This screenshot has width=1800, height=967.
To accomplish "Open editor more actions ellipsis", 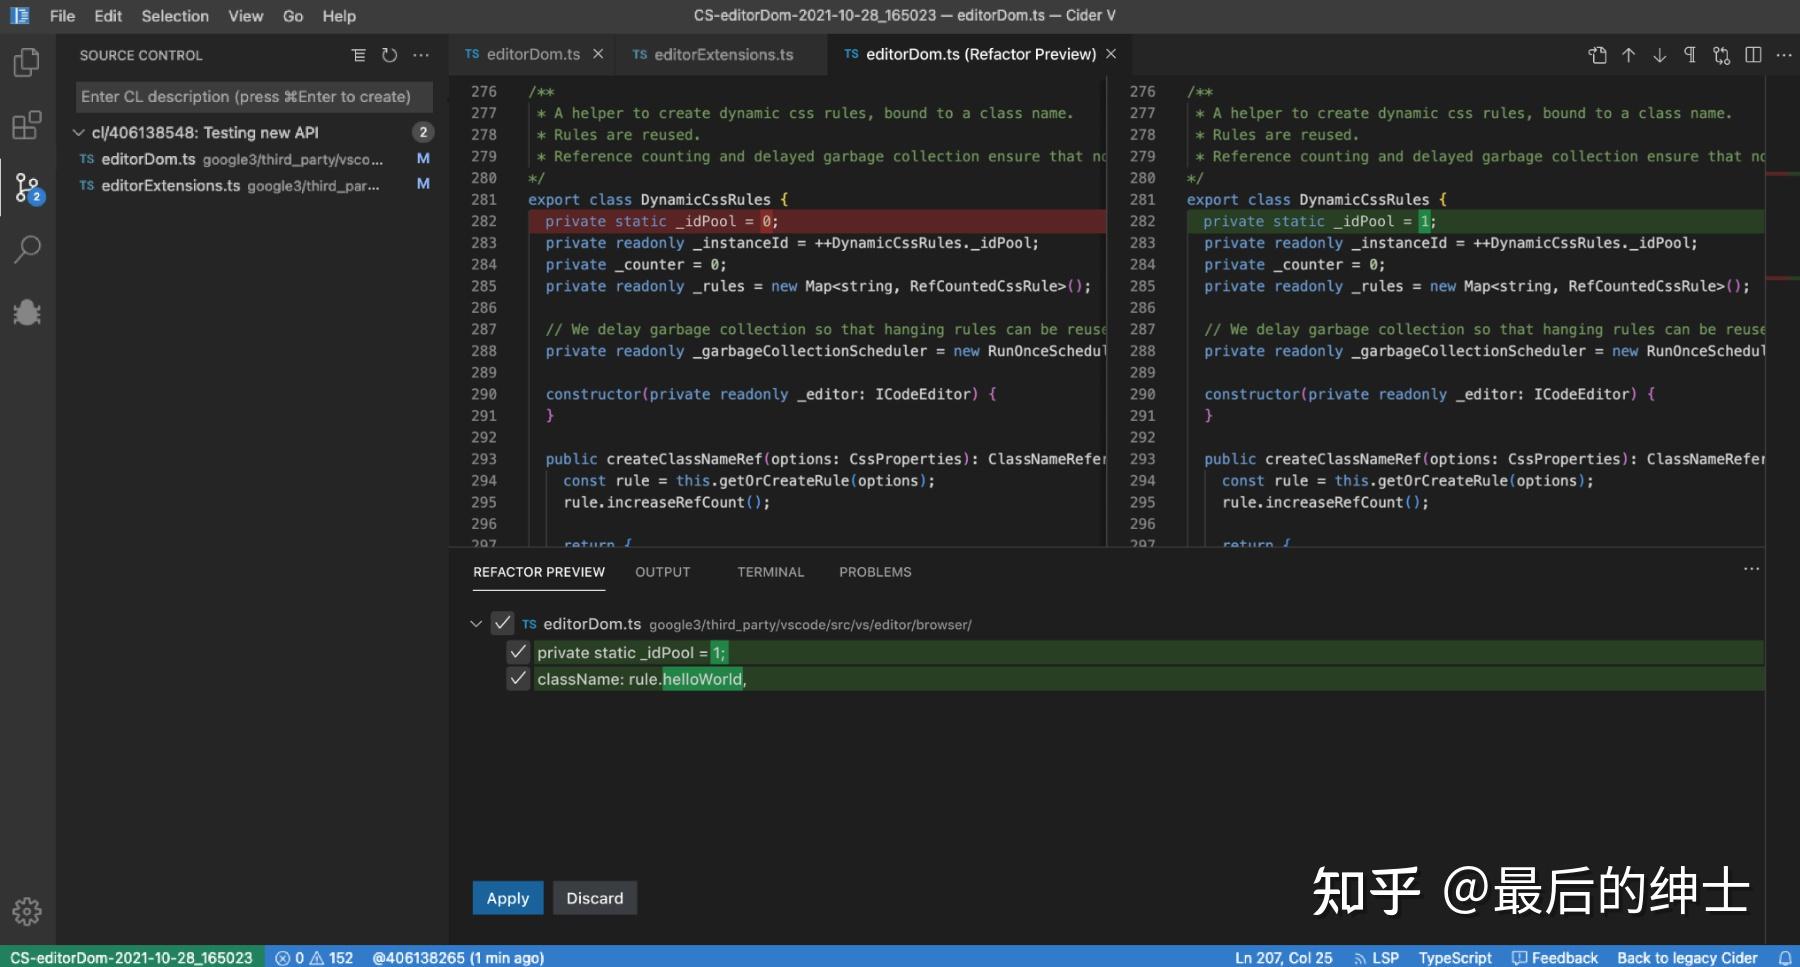I will 1784,55.
